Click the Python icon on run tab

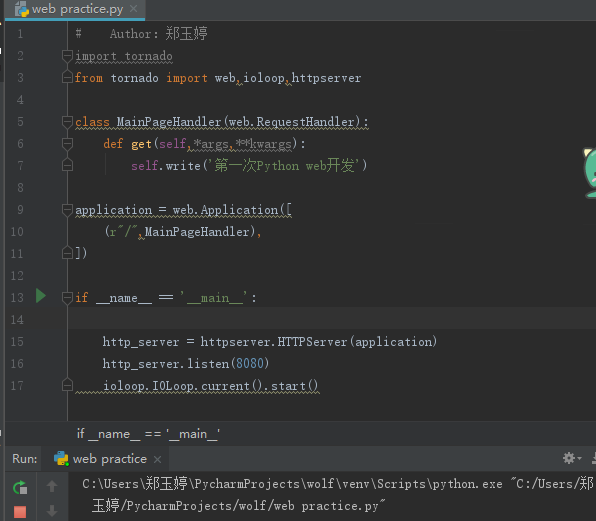[x=61, y=459]
